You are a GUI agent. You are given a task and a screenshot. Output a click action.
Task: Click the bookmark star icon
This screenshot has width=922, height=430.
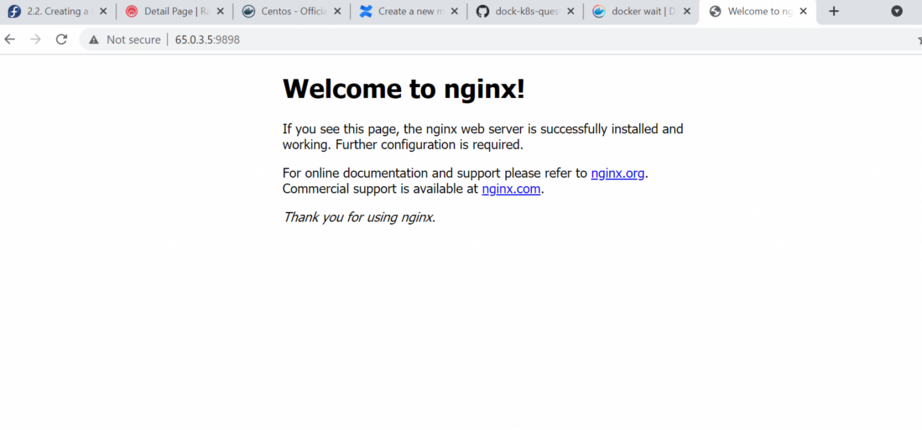918,40
